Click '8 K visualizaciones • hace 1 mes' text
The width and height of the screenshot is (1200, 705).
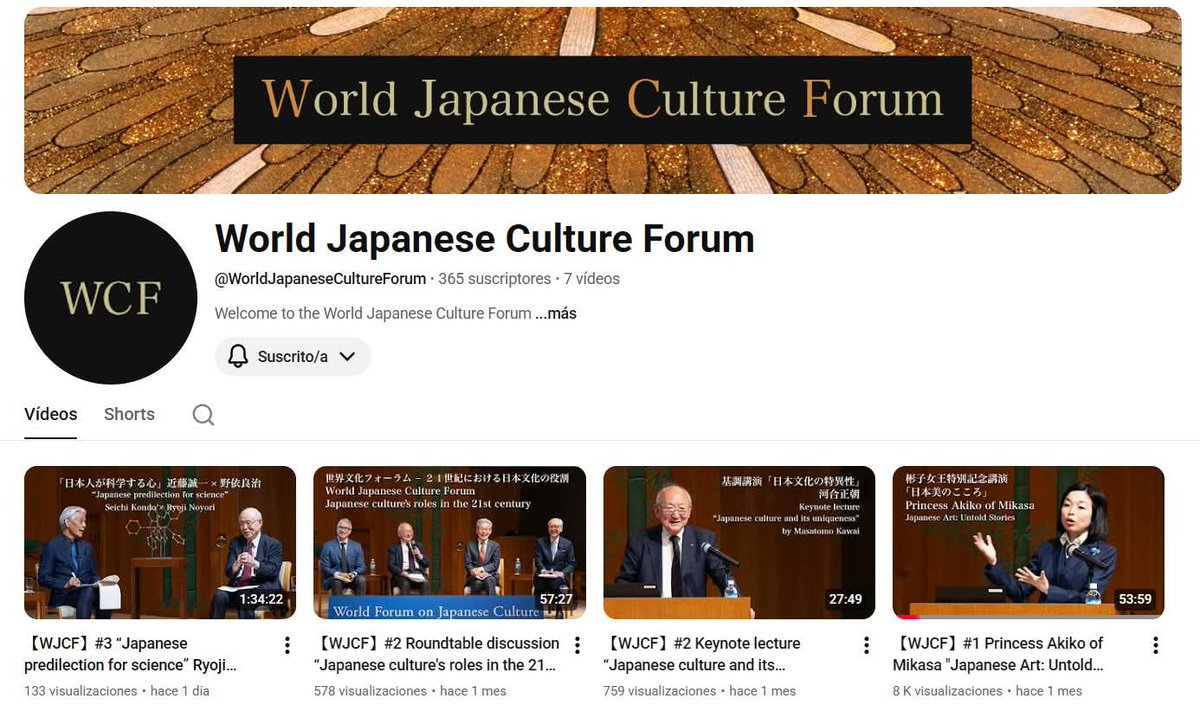pyautogui.click(x=988, y=691)
